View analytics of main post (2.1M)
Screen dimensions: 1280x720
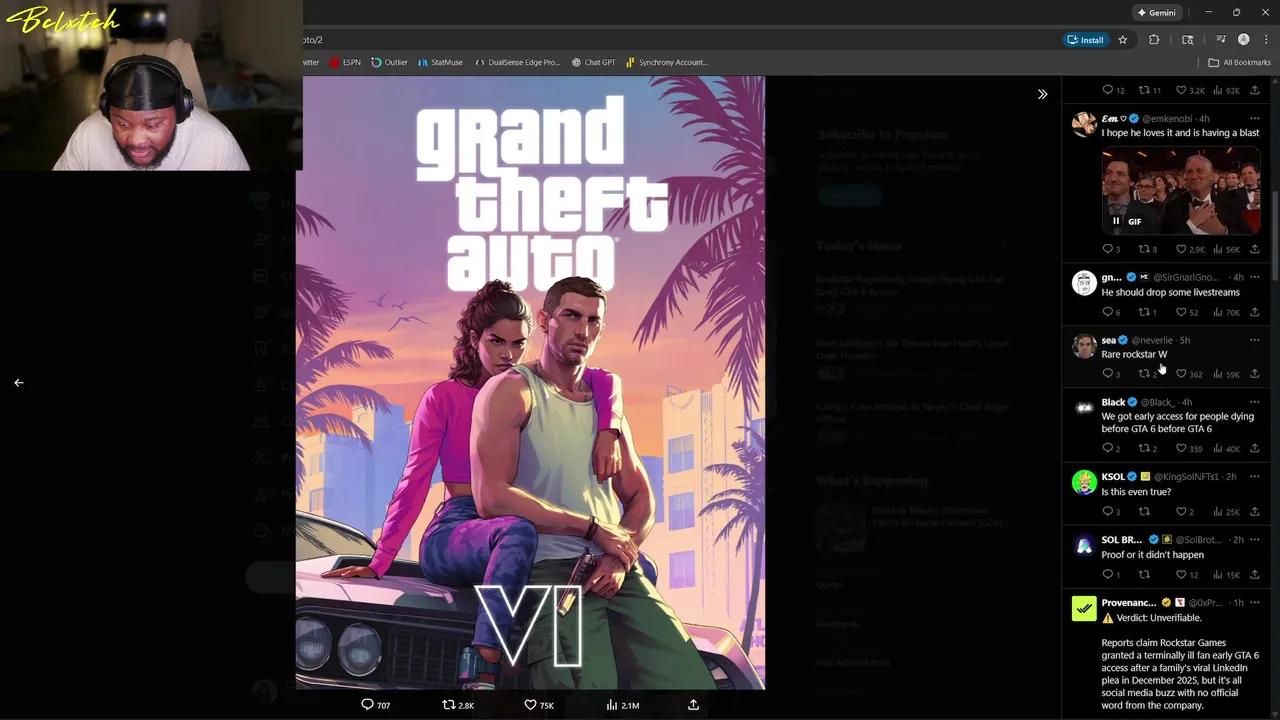622,705
